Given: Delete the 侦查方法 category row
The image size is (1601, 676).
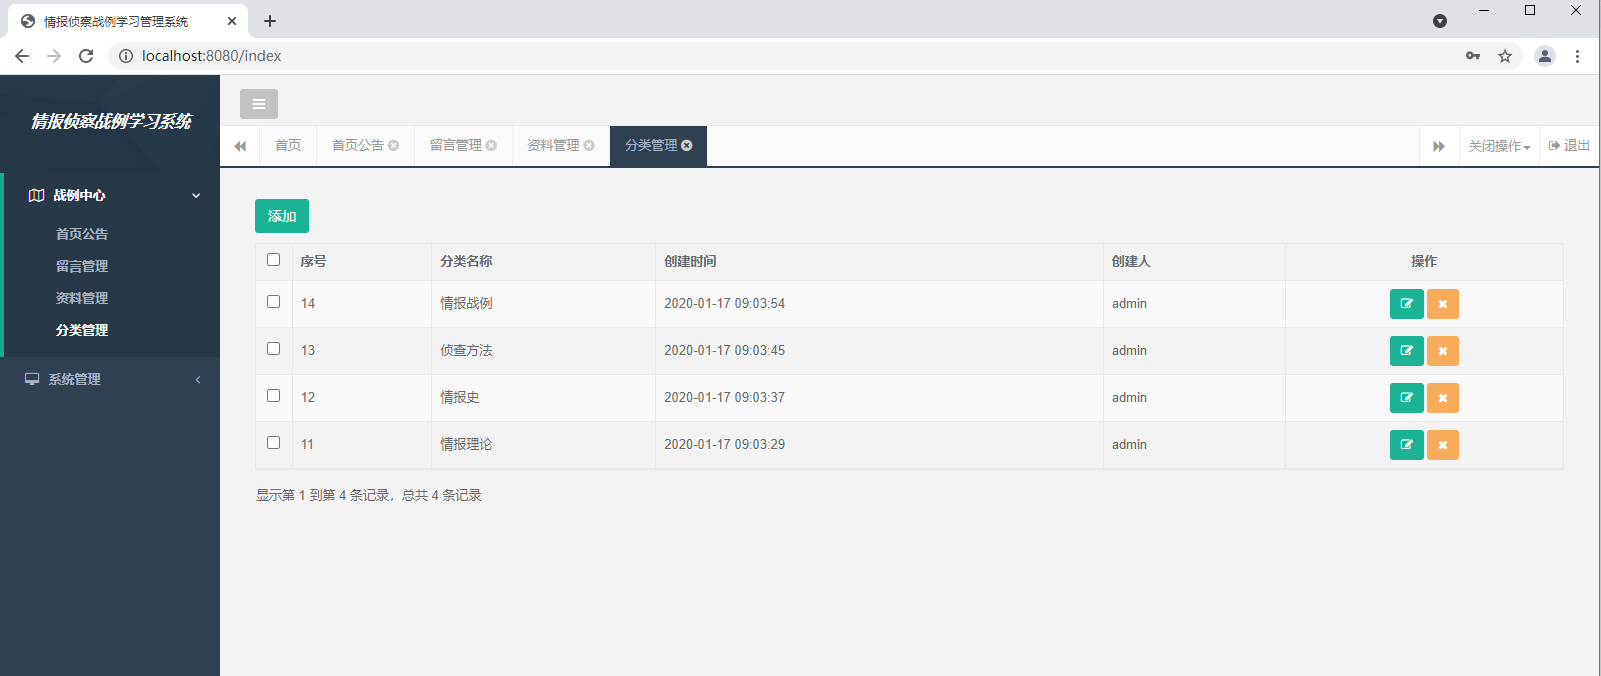Looking at the screenshot, I should click(x=1443, y=351).
